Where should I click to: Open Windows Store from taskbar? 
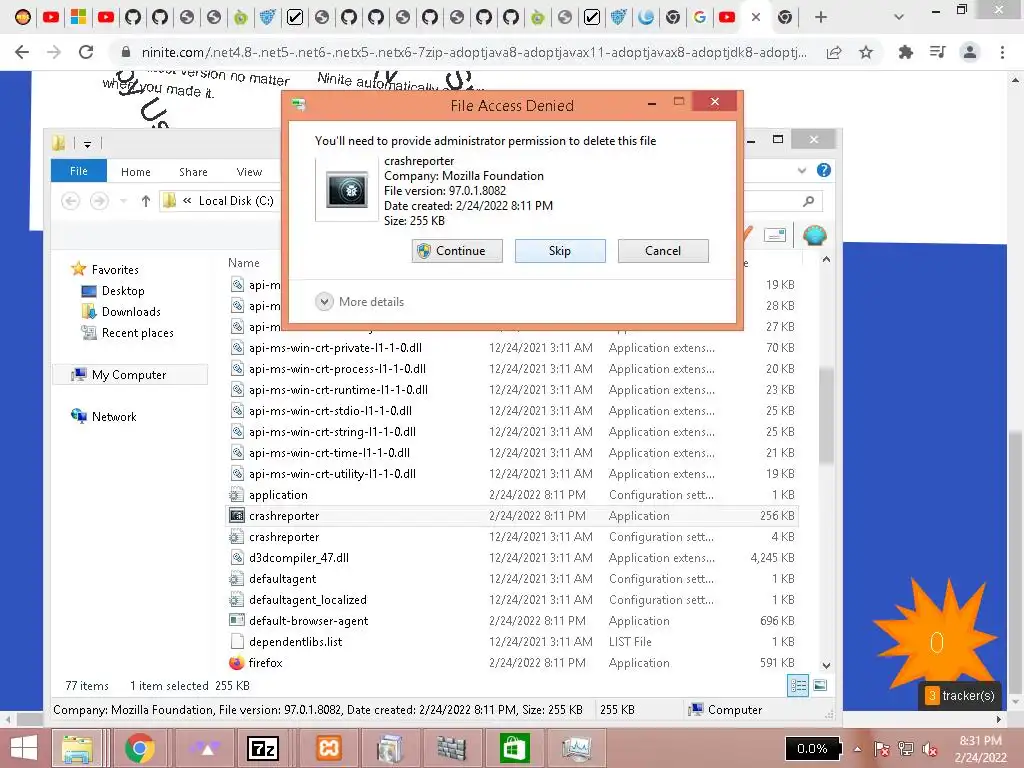514,748
